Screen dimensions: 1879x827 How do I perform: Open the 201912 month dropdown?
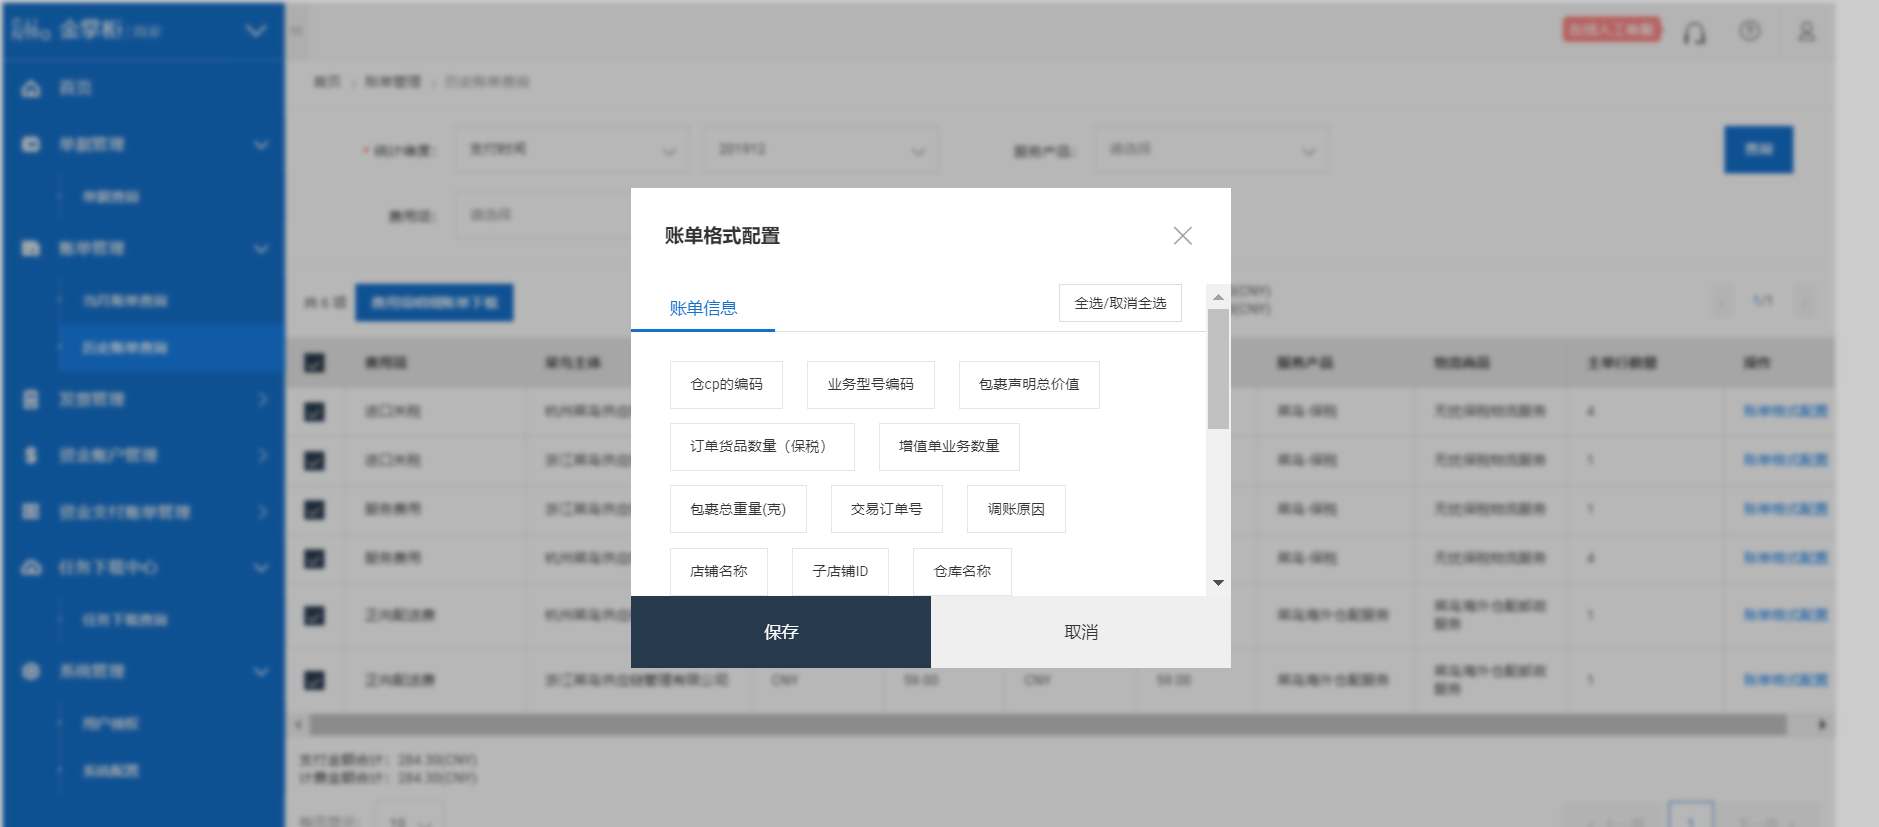[820, 150]
